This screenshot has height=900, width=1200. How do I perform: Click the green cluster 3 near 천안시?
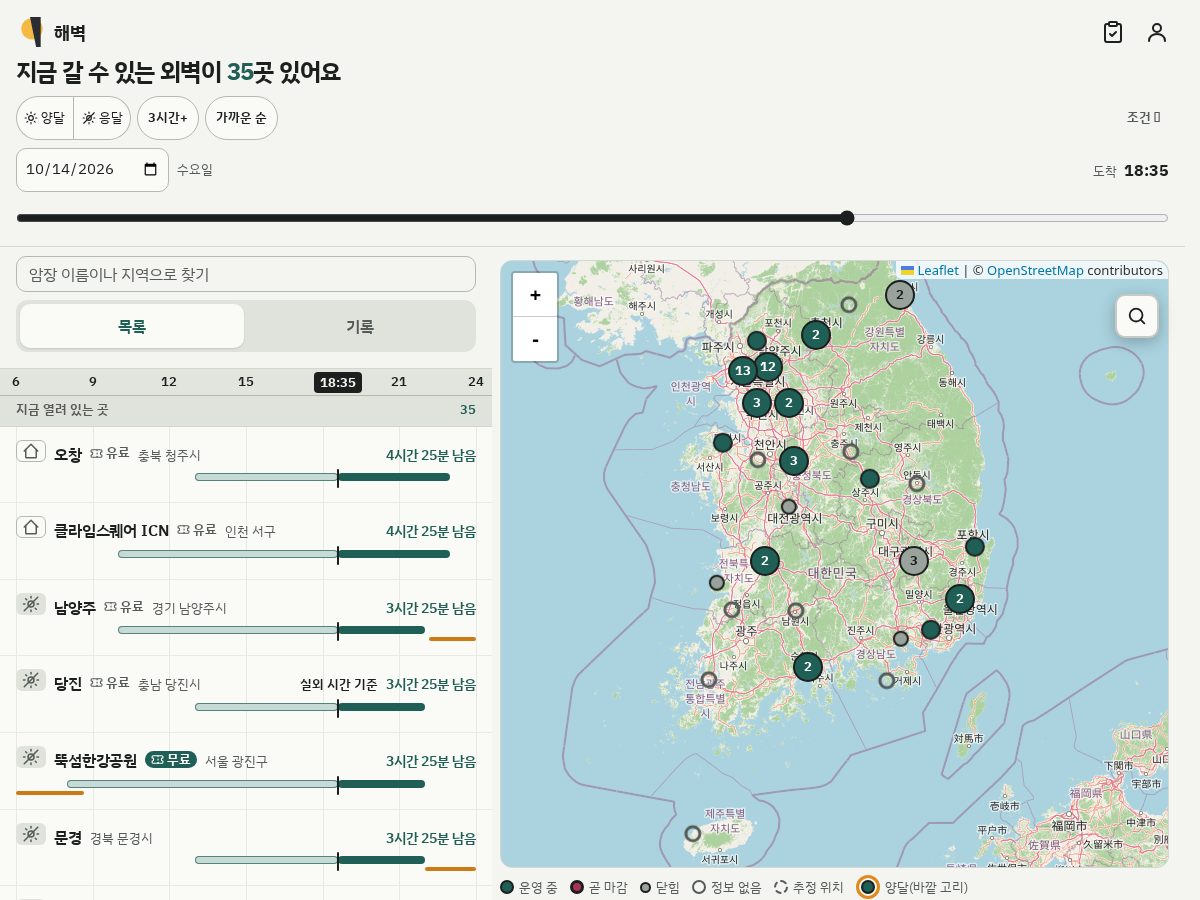pyautogui.click(x=794, y=461)
